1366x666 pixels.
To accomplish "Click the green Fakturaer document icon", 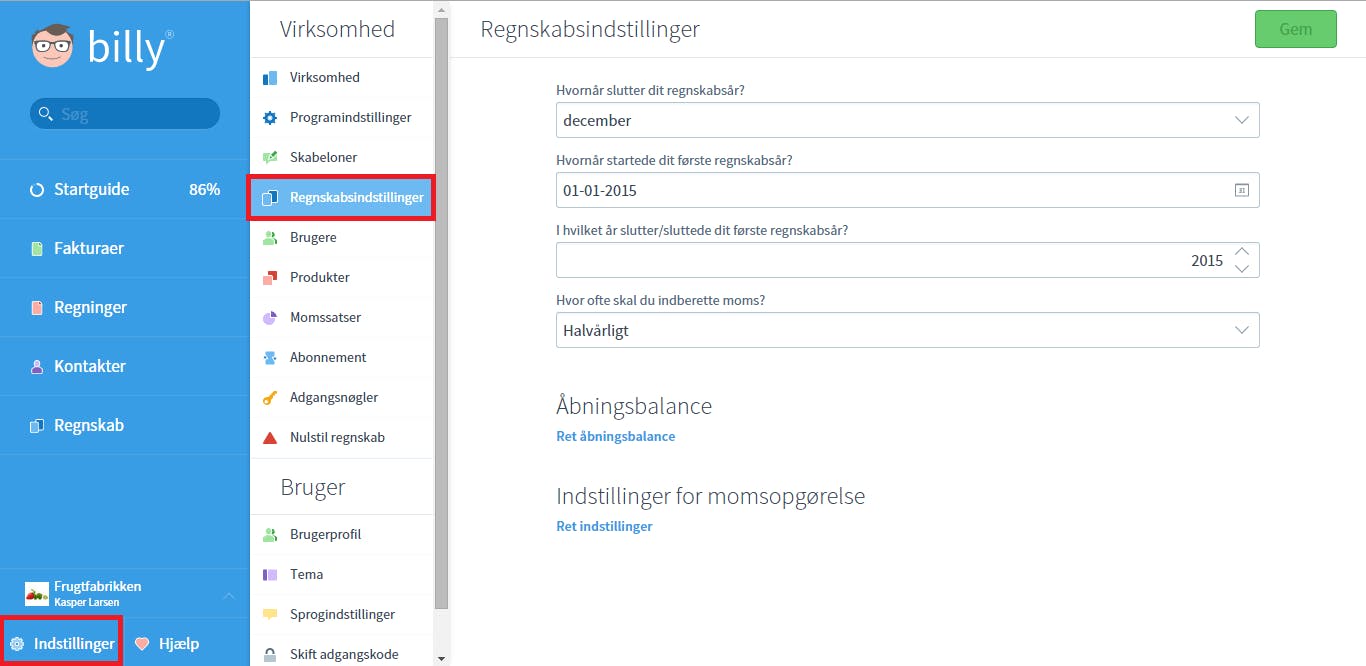I will coord(37,249).
